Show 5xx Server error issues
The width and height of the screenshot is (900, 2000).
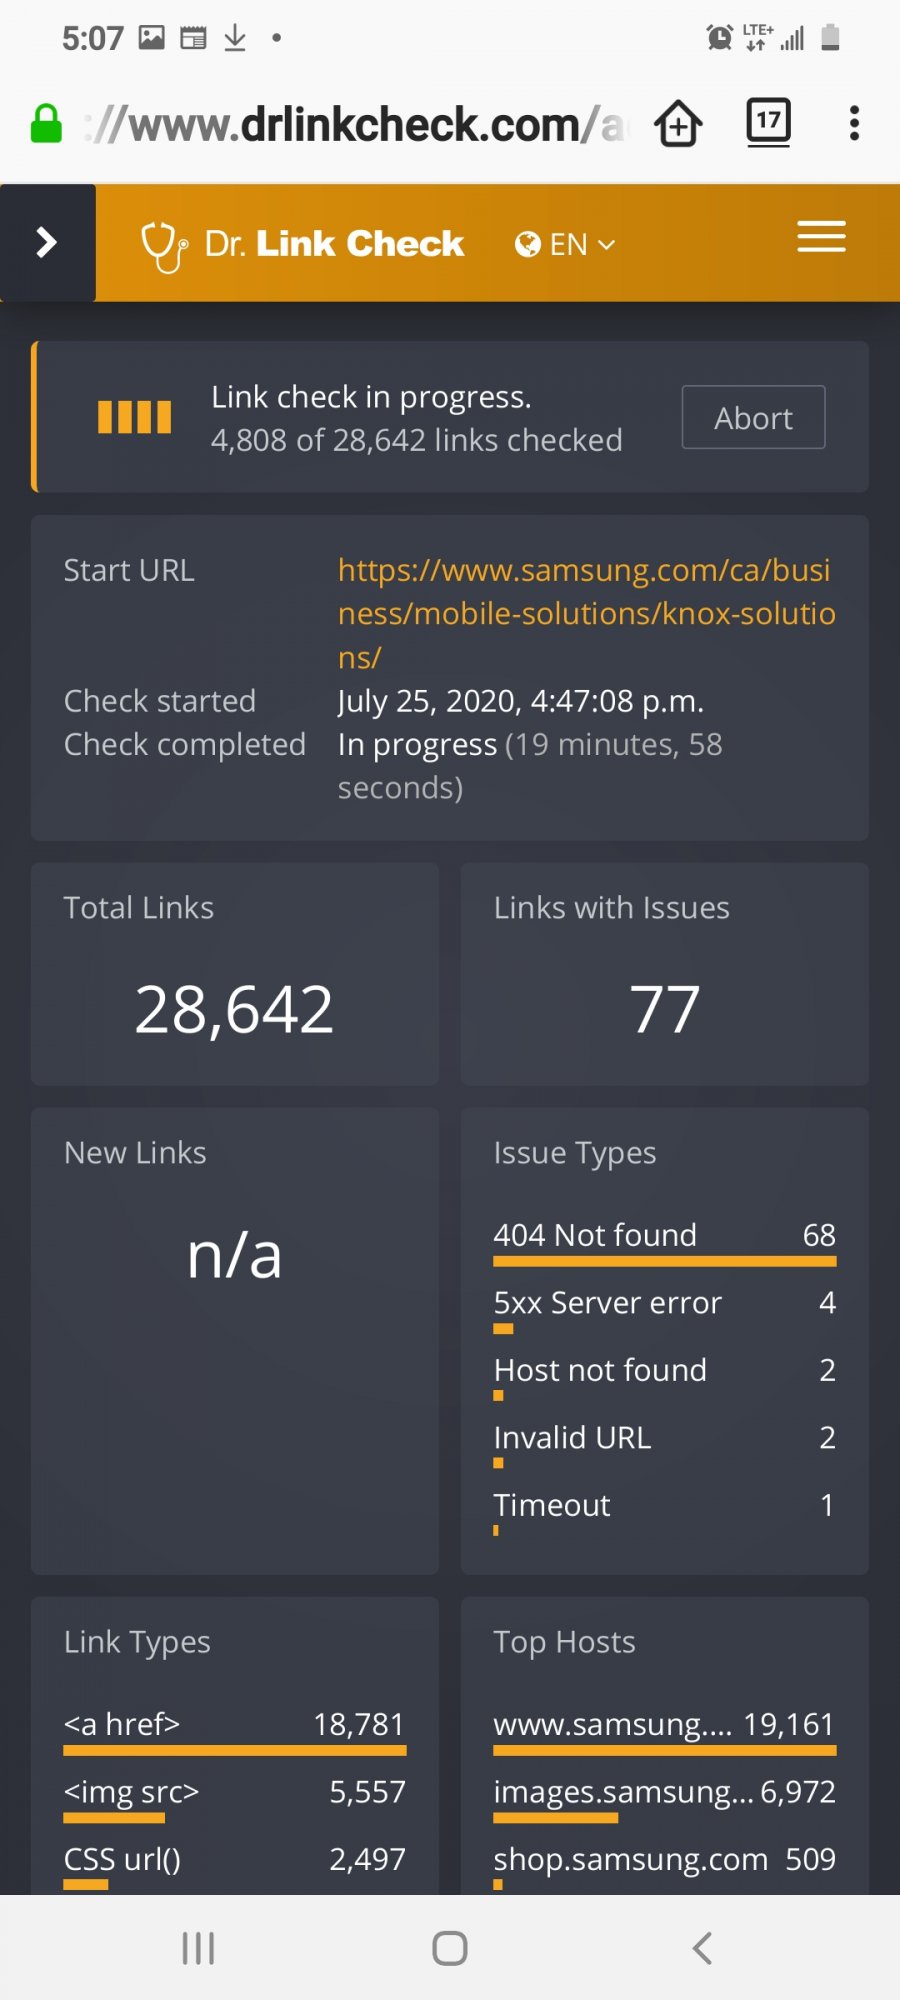click(x=665, y=1309)
